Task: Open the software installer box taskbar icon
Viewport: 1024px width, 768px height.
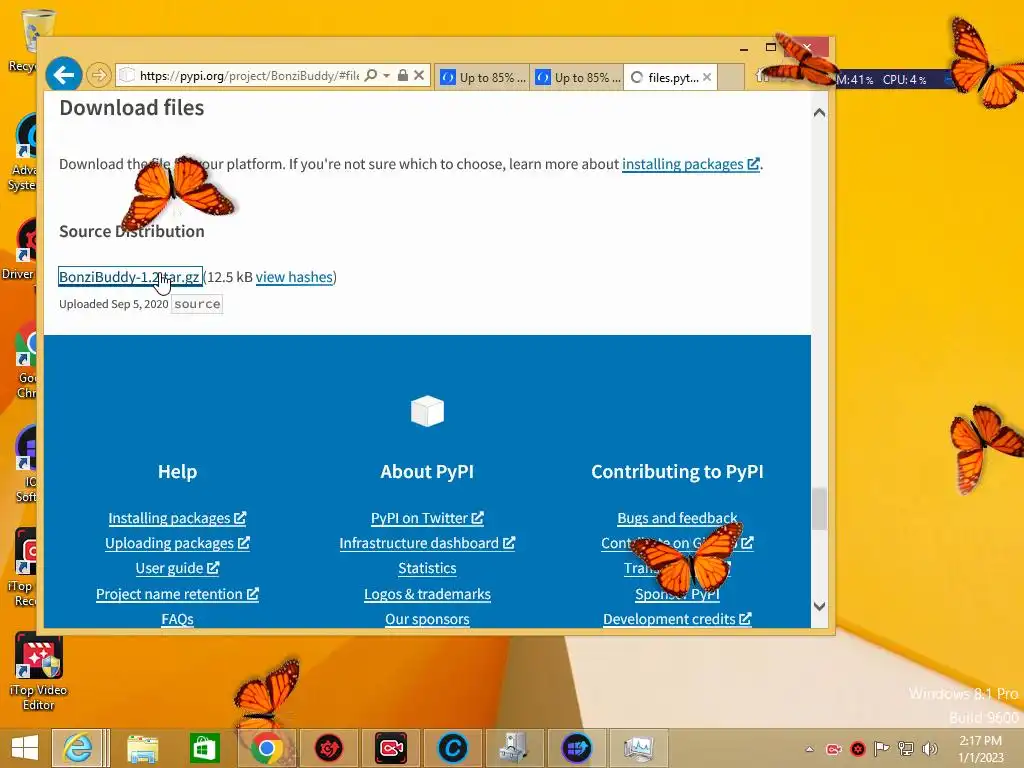Action: pyautogui.click(x=514, y=748)
